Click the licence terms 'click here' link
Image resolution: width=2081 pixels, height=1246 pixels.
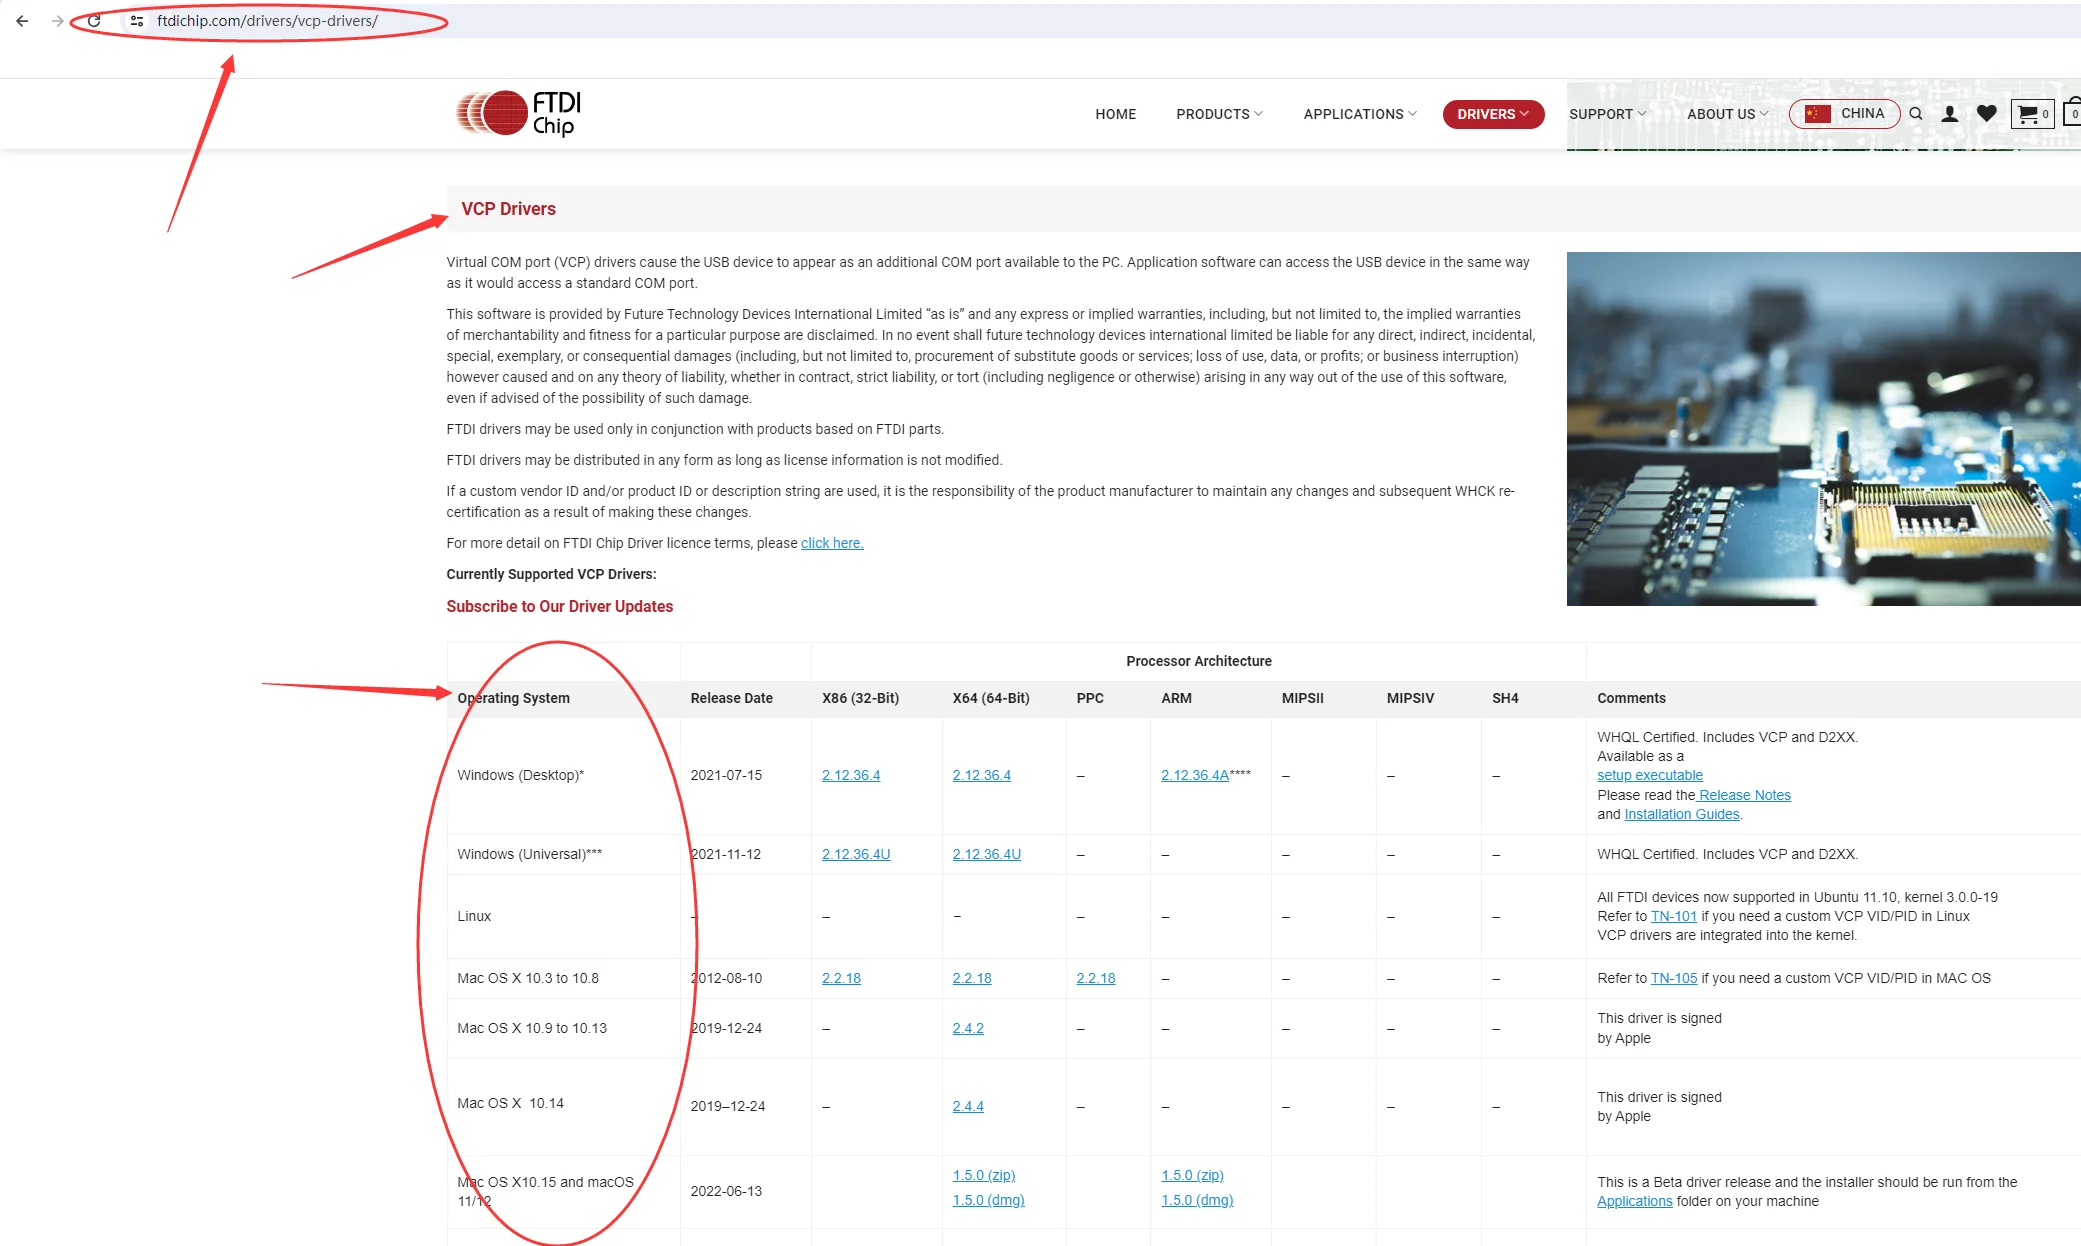831,543
